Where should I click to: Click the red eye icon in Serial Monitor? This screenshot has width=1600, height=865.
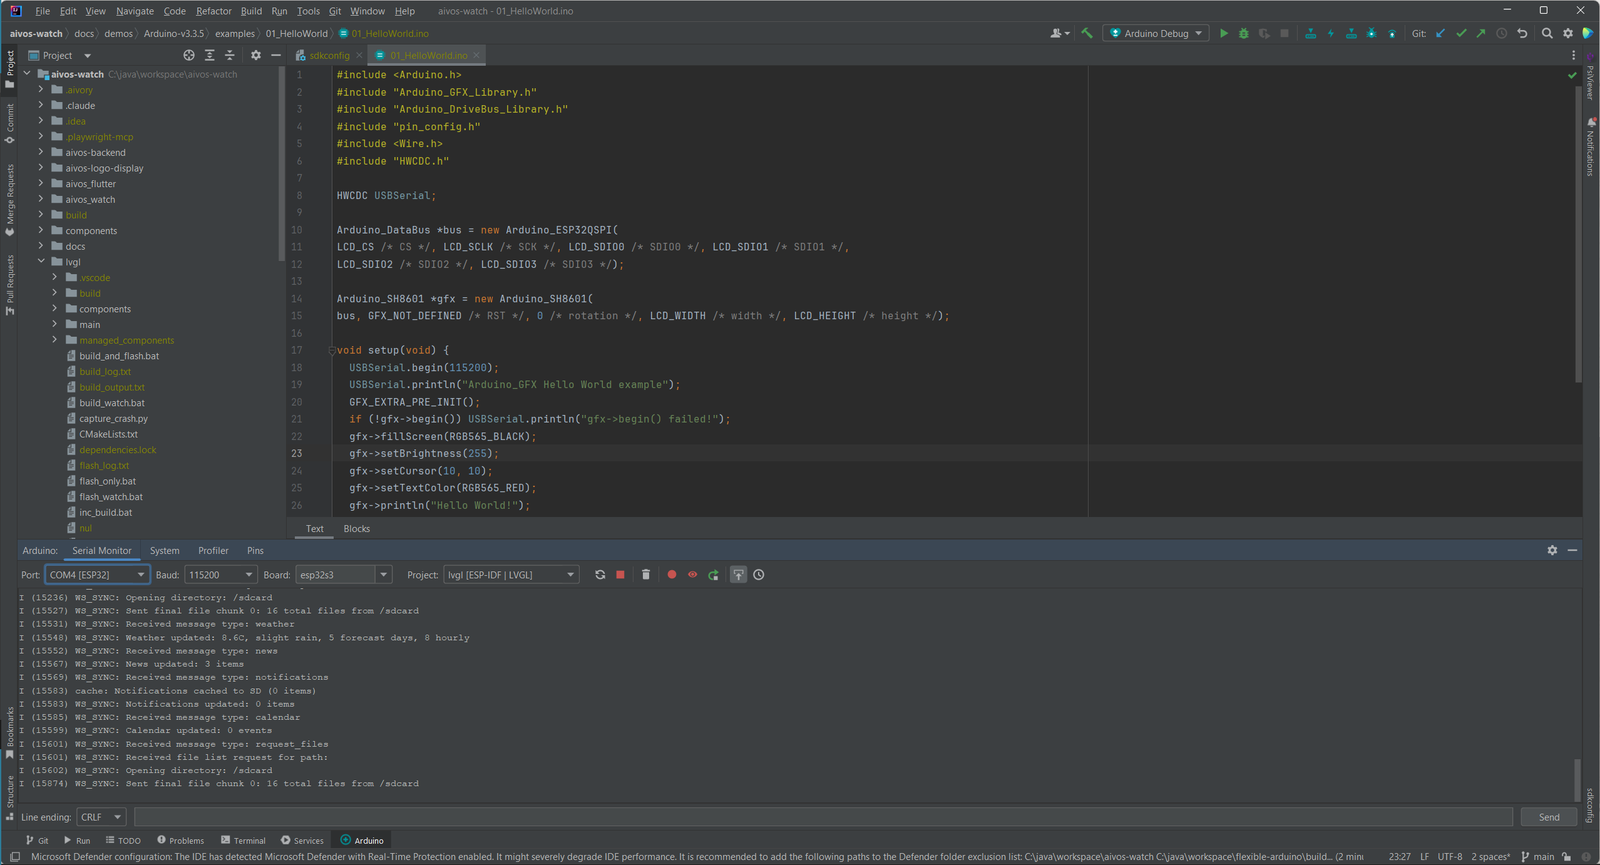[x=692, y=575]
